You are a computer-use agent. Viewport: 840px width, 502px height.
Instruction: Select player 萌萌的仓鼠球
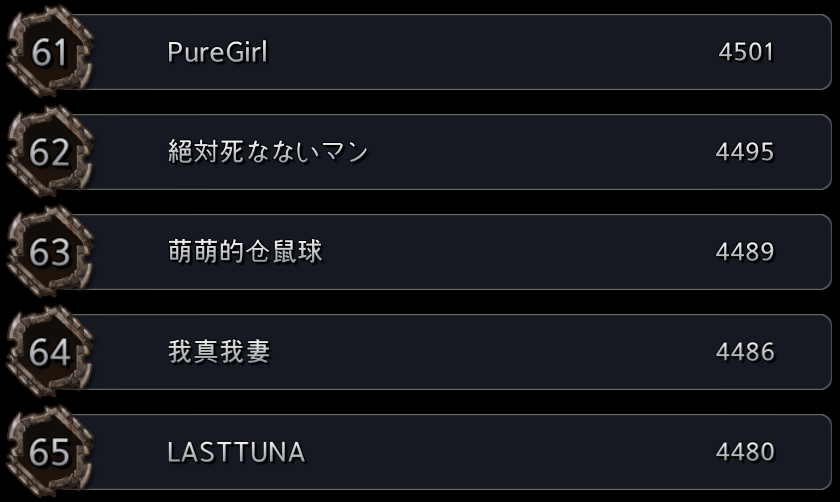(x=245, y=252)
